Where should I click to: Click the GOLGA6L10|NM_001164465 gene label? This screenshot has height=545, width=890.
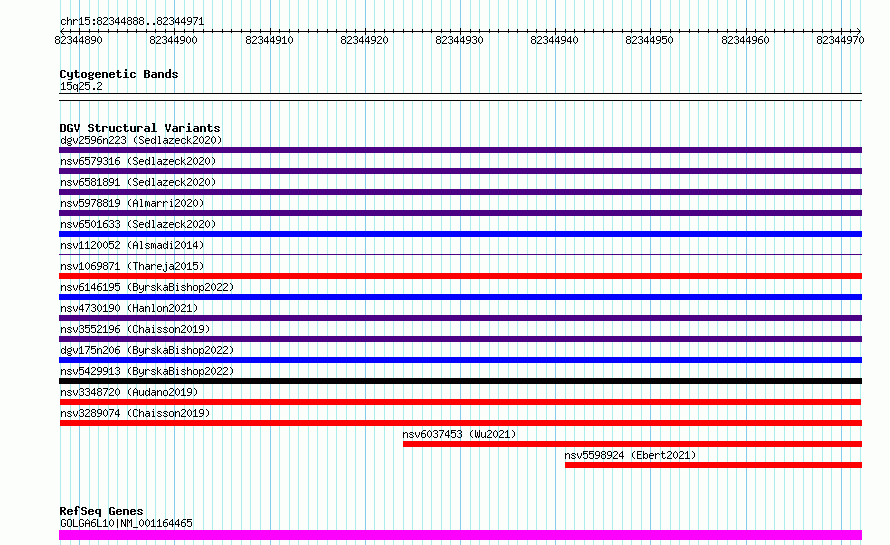pos(126,523)
